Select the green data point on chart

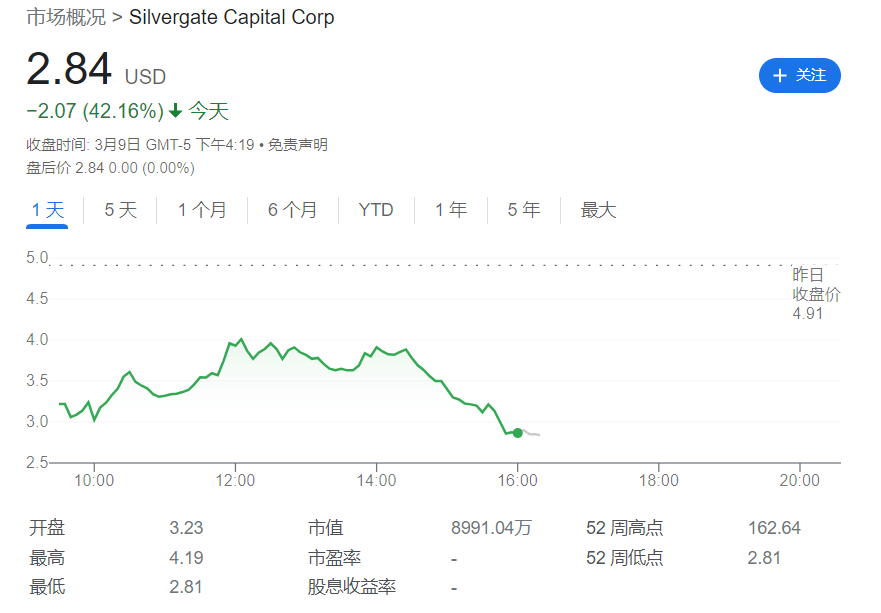click(x=517, y=432)
